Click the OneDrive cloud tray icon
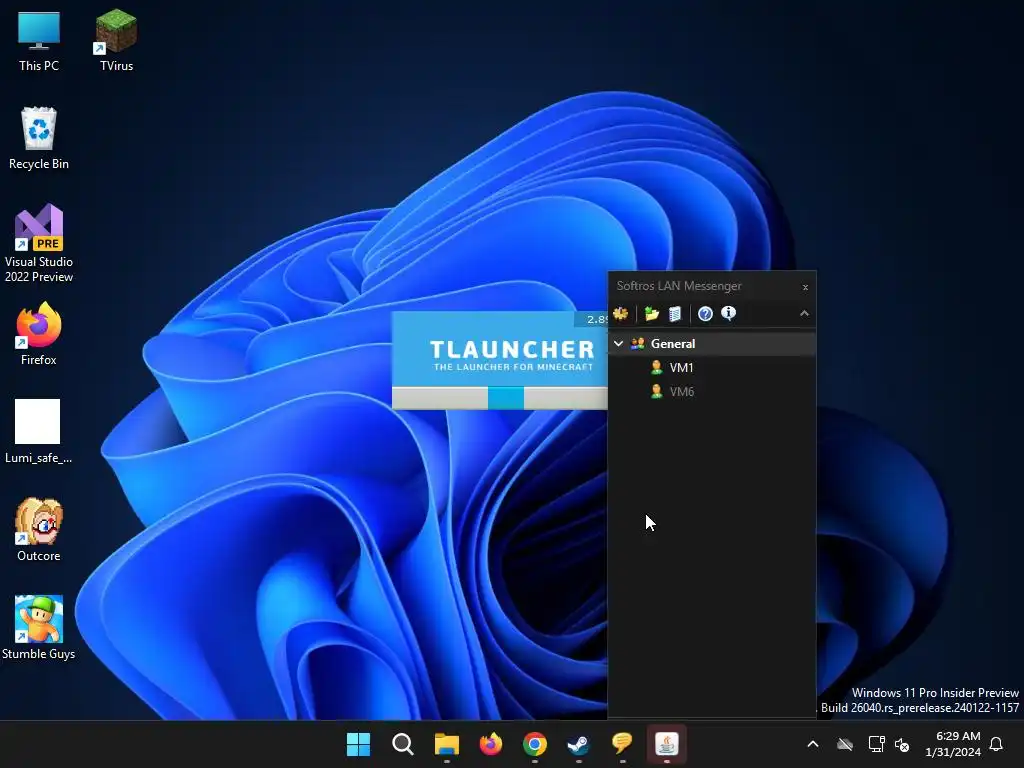The height and width of the screenshot is (768, 1024). coord(845,744)
